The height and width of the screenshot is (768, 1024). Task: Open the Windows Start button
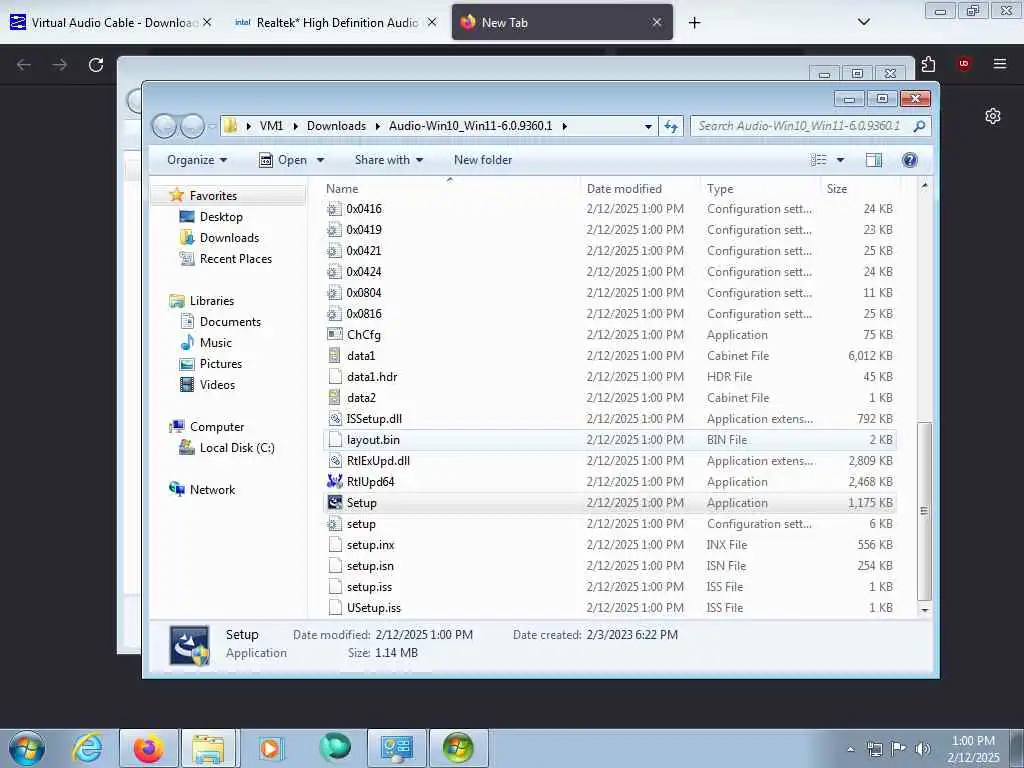coord(27,748)
